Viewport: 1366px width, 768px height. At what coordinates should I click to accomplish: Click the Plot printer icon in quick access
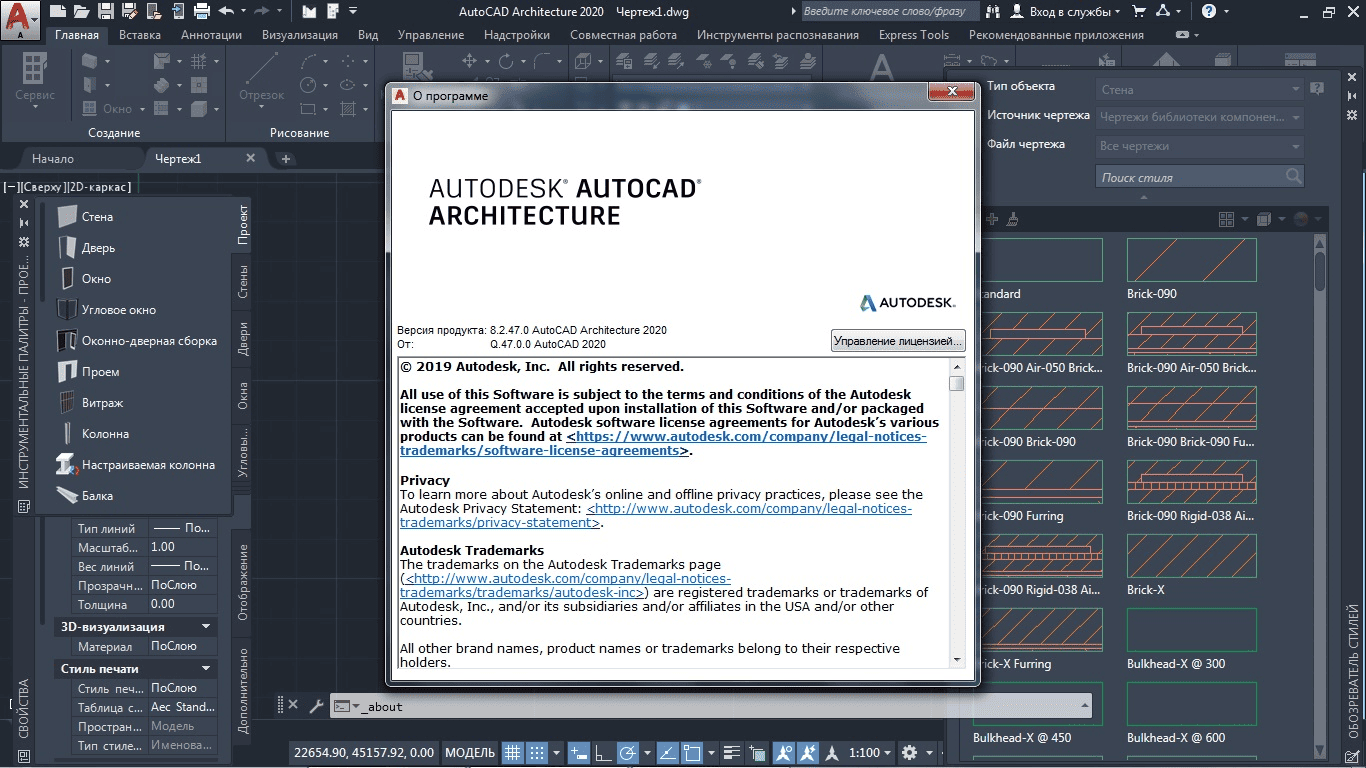coord(202,12)
